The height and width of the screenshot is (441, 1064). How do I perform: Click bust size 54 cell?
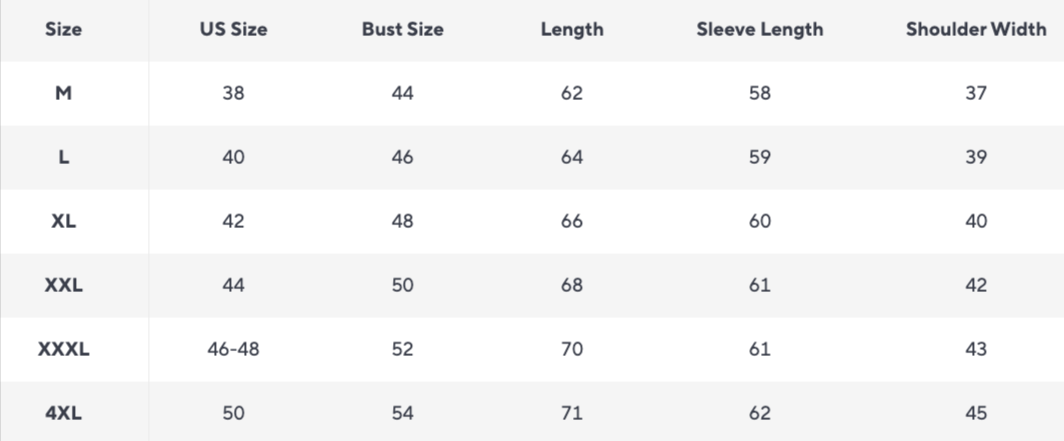pos(402,413)
